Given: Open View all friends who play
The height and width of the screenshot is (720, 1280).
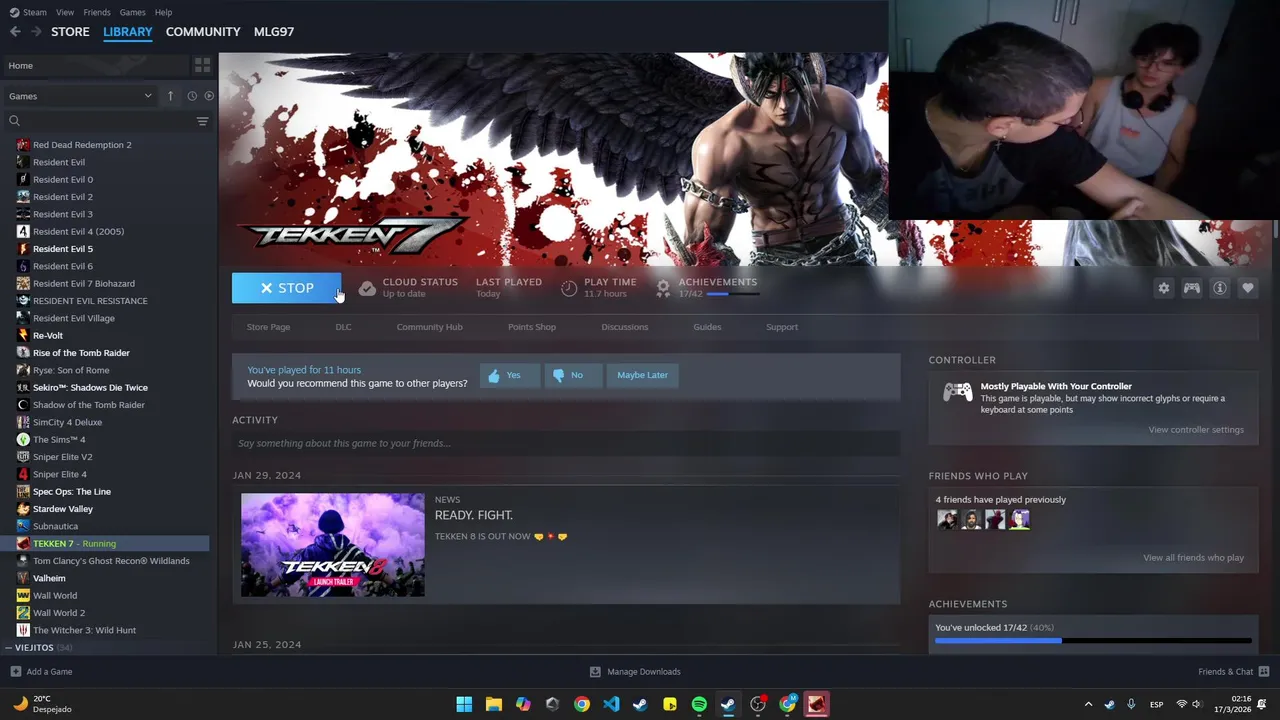Looking at the screenshot, I should point(1194,558).
